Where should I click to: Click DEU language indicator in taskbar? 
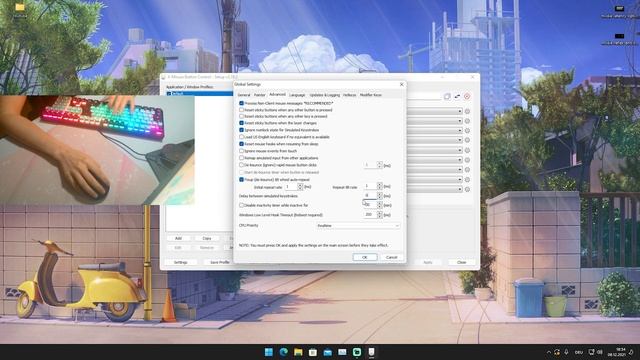tap(578, 352)
